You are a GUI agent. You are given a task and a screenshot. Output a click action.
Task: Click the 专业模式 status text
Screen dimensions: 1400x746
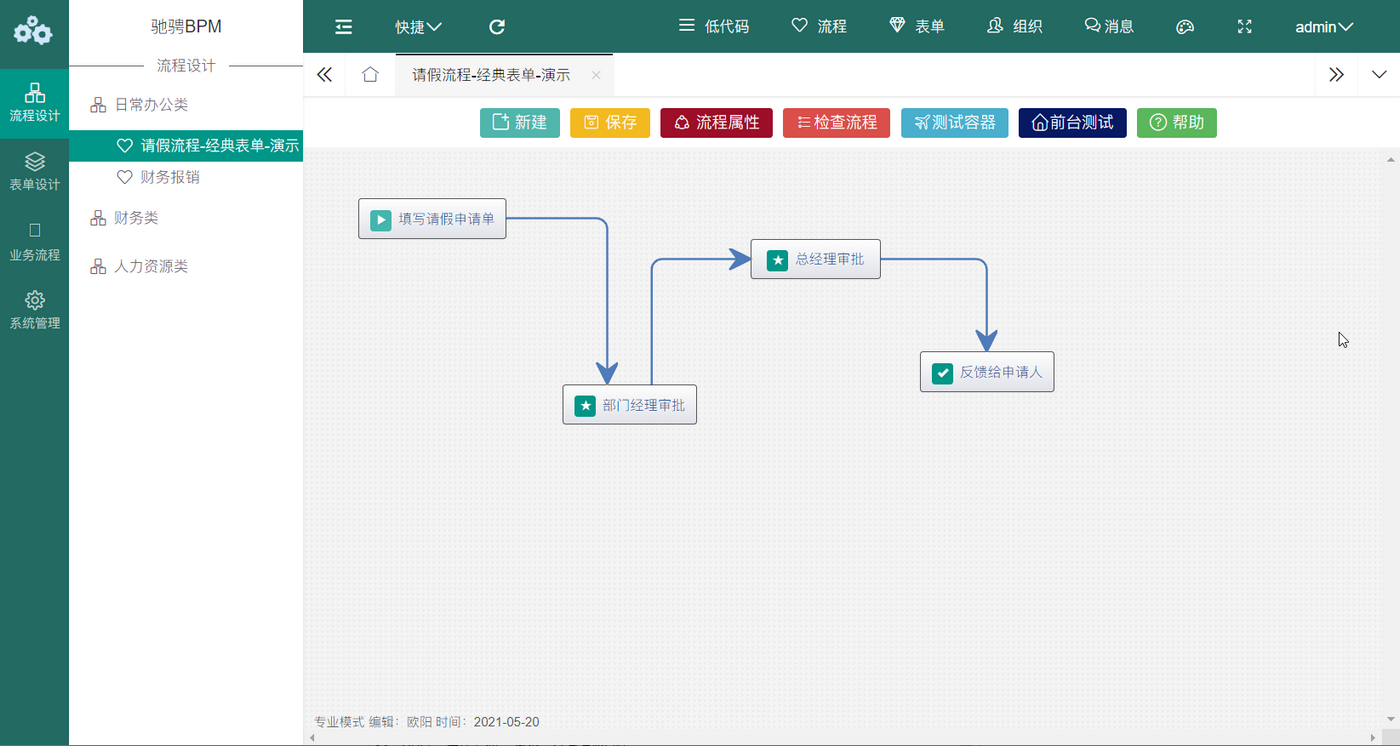340,722
